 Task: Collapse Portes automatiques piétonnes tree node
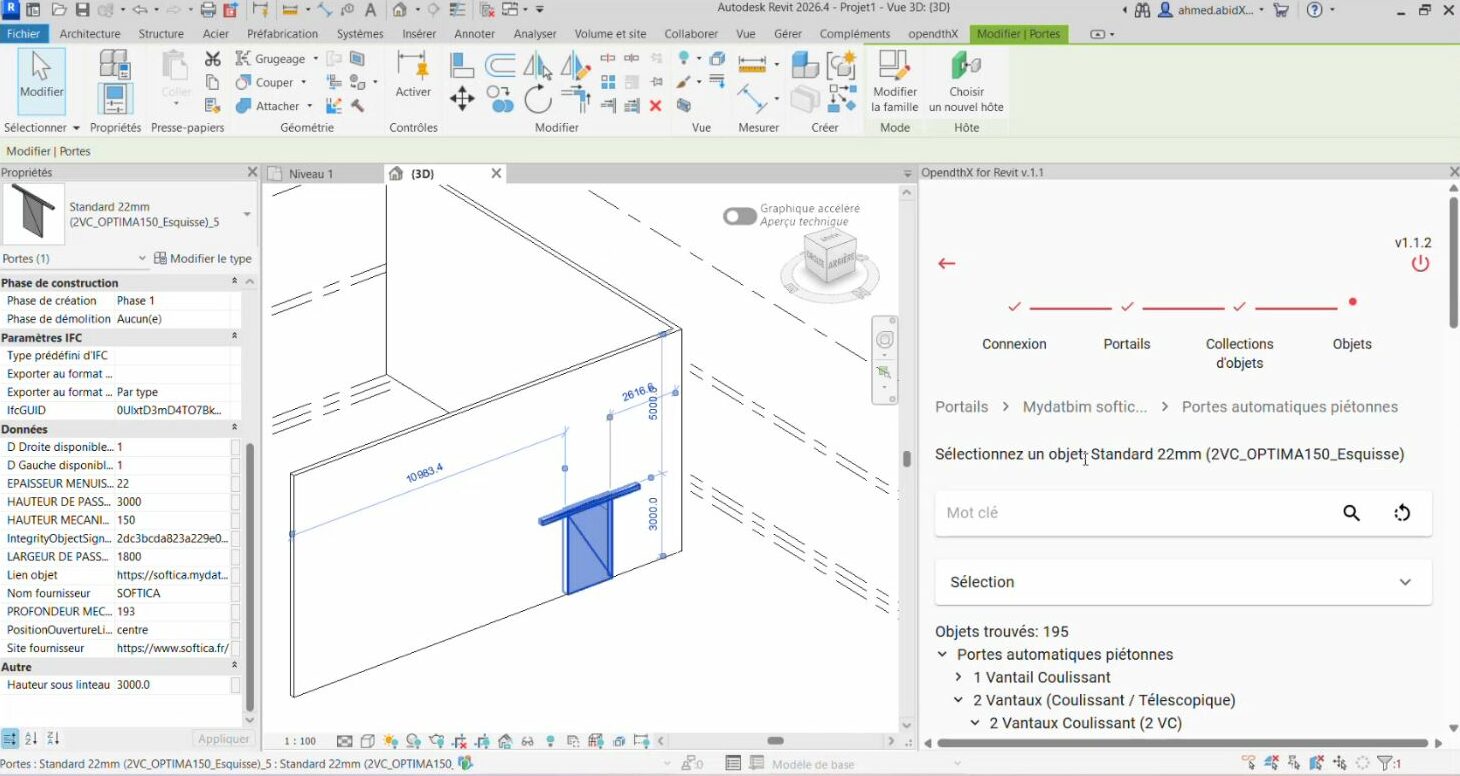[942, 655]
